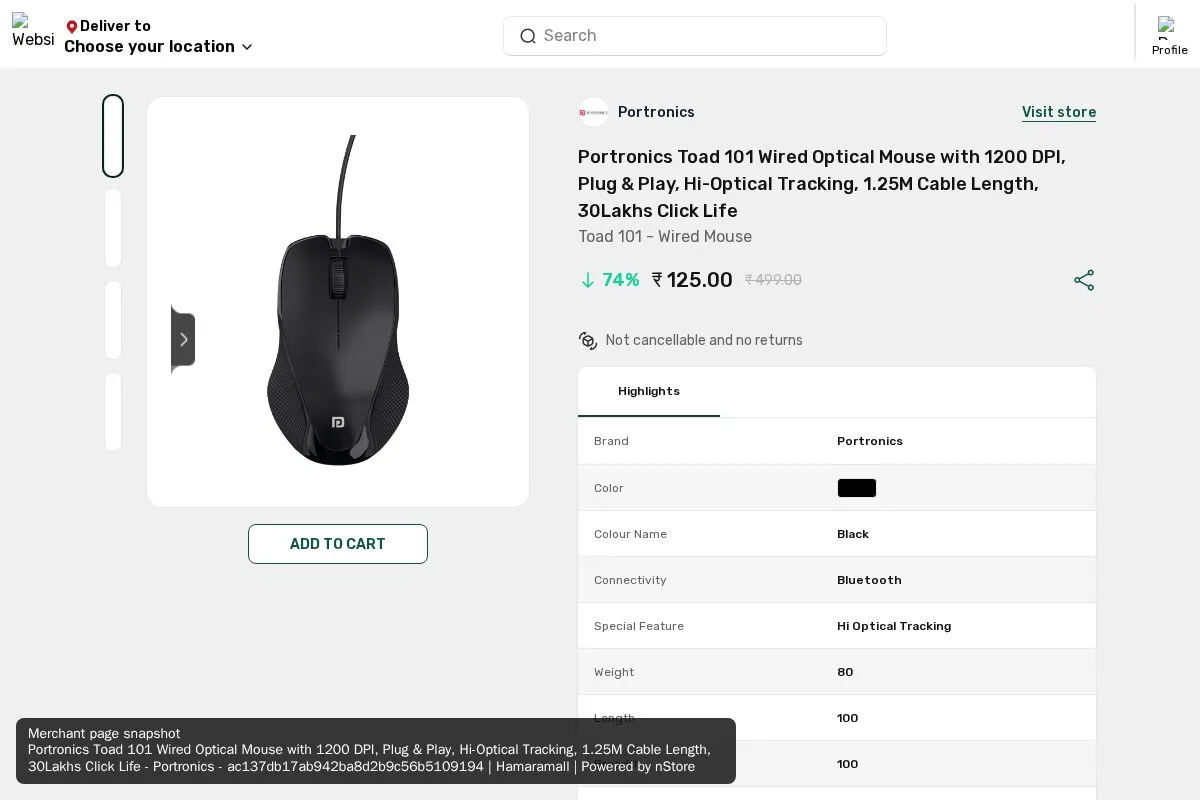
Task: Click the Add to Cart button
Action: [338, 544]
